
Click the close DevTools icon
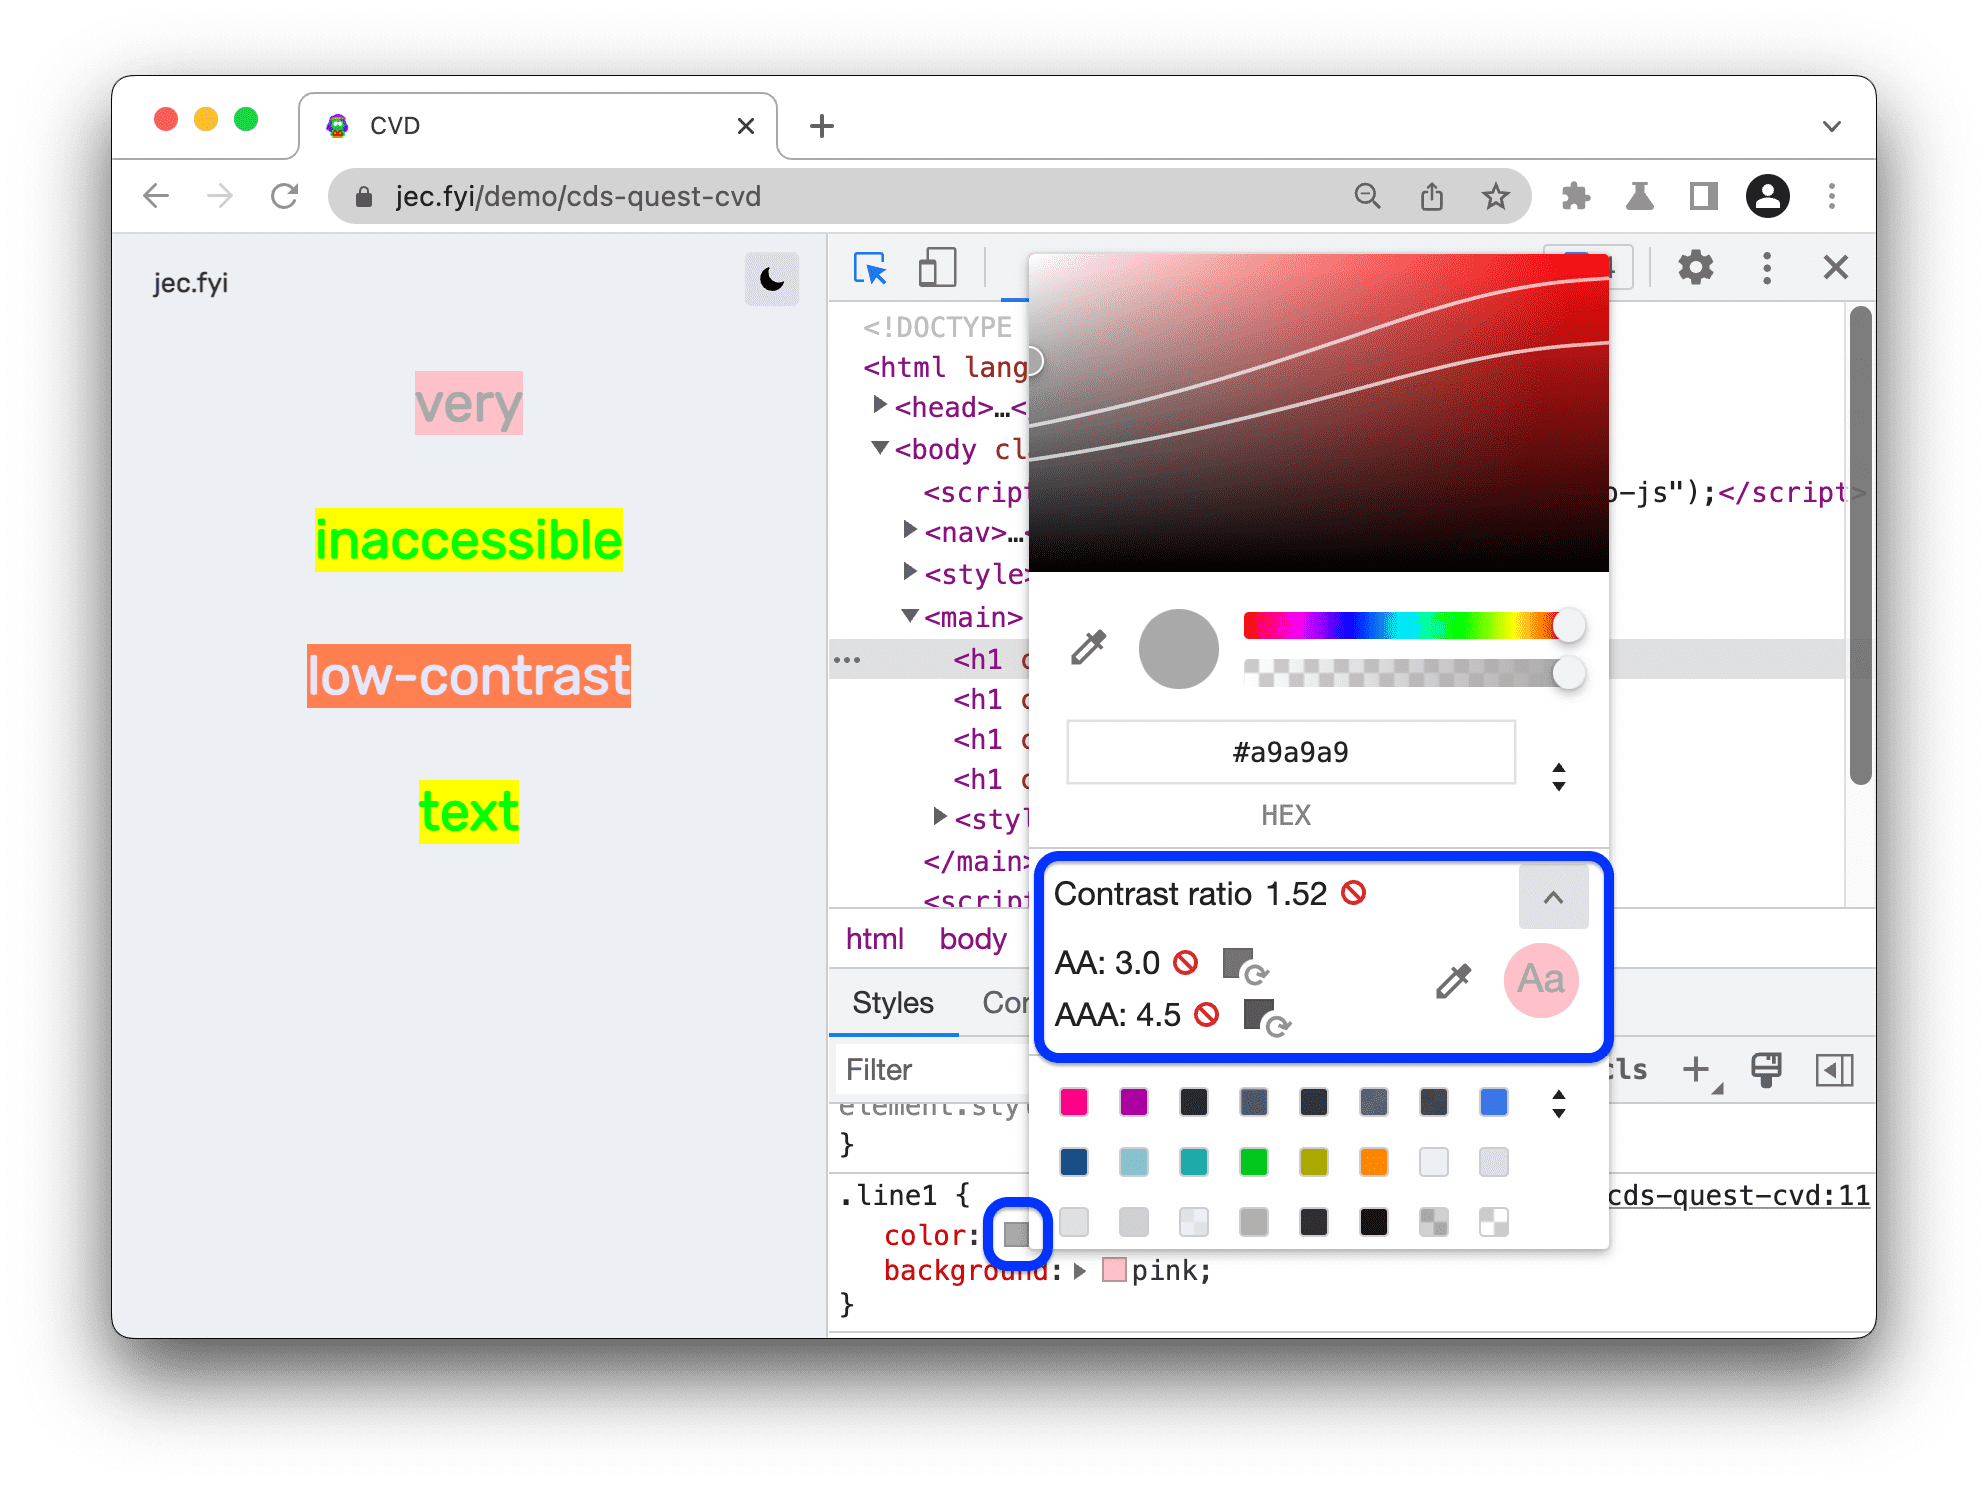(1835, 265)
